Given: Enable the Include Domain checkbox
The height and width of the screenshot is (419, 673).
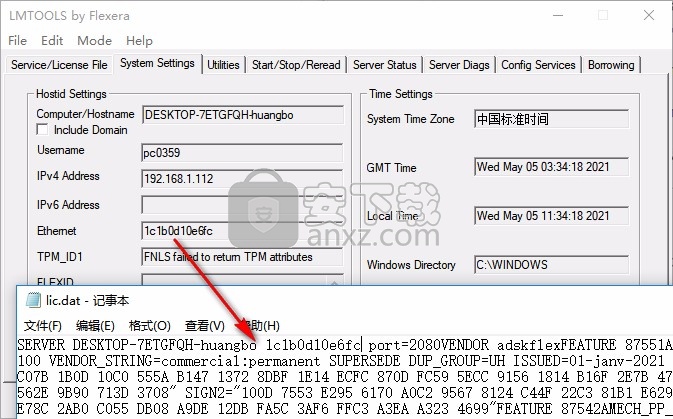Looking at the screenshot, I should pos(42,130).
